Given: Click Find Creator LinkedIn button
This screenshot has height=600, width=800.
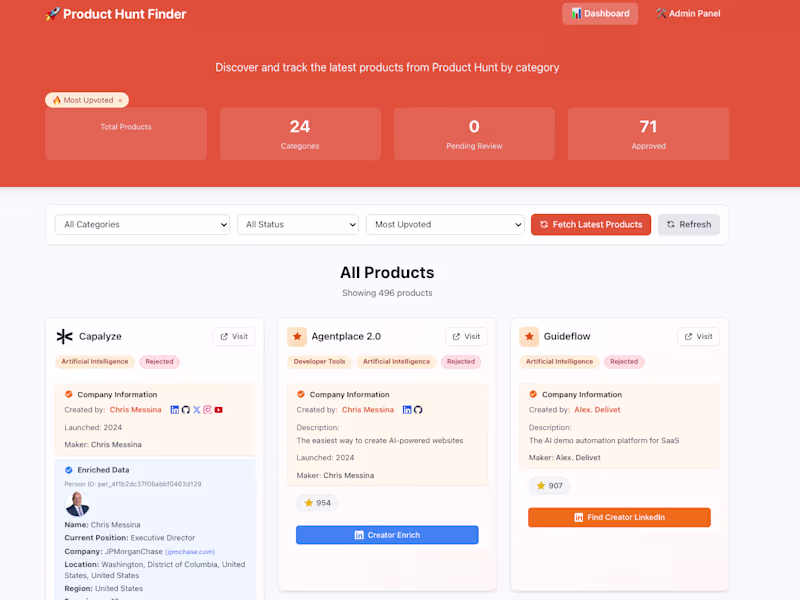Looking at the screenshot, I should click(x=619, y=517).
